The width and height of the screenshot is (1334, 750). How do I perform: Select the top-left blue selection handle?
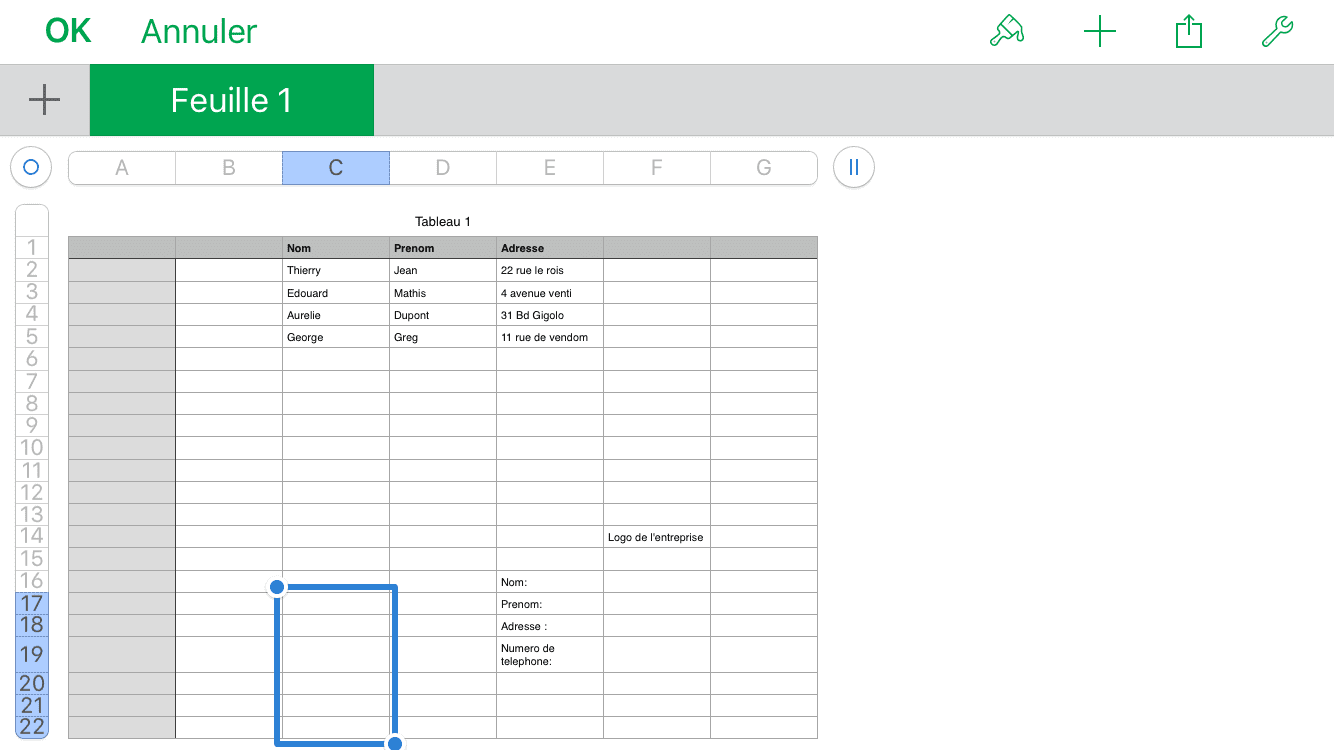click(x=277, y=587)
